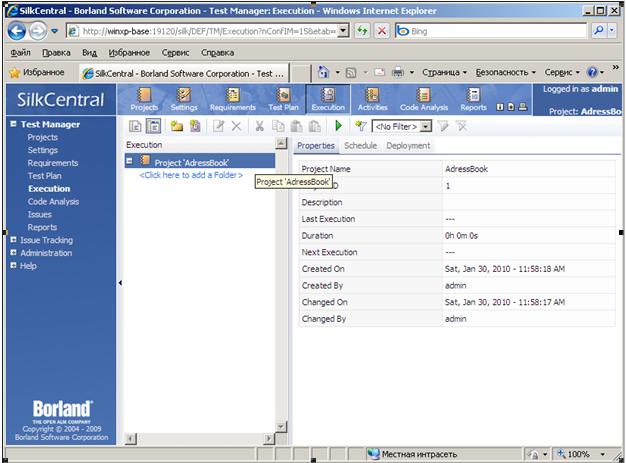Screen dimensions: 626x463
Task: Expand the Help sidebar section
Action: [13, 265]
